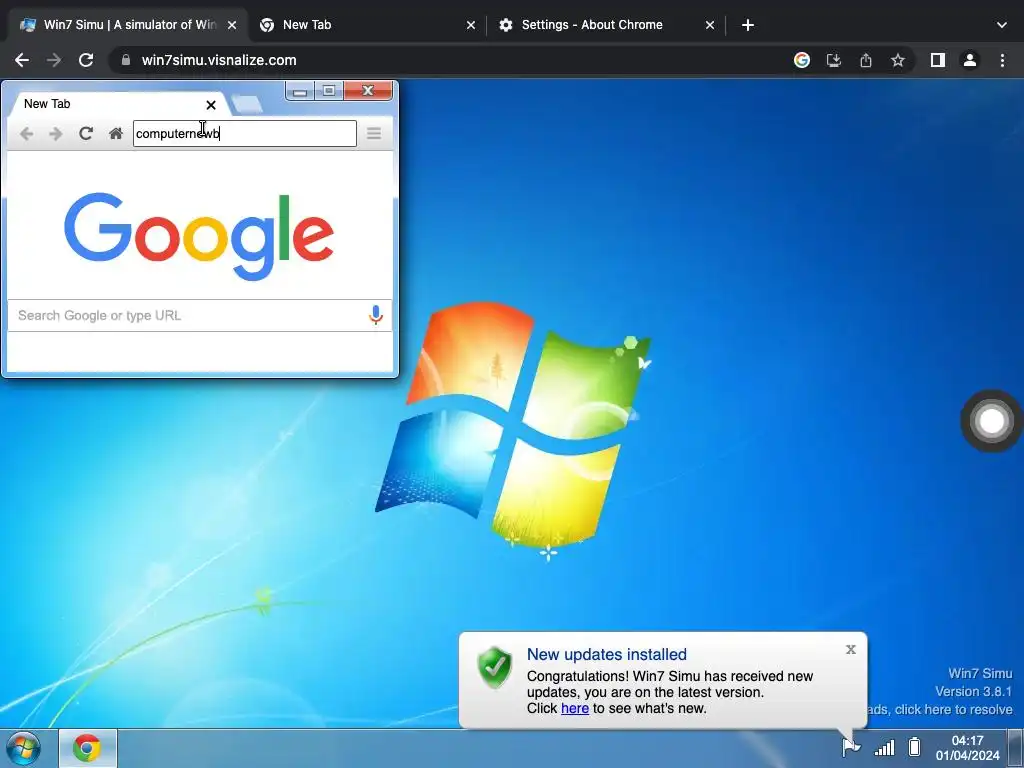This screenshot has height=768, width=1024.
Task: Go back in host browser
Action: point(22,60)
